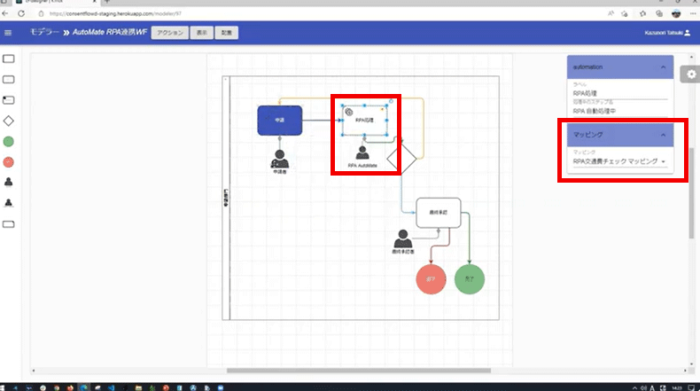The image size is (700, 391).
Task: Select the green end circle shape
Action: 8,141
